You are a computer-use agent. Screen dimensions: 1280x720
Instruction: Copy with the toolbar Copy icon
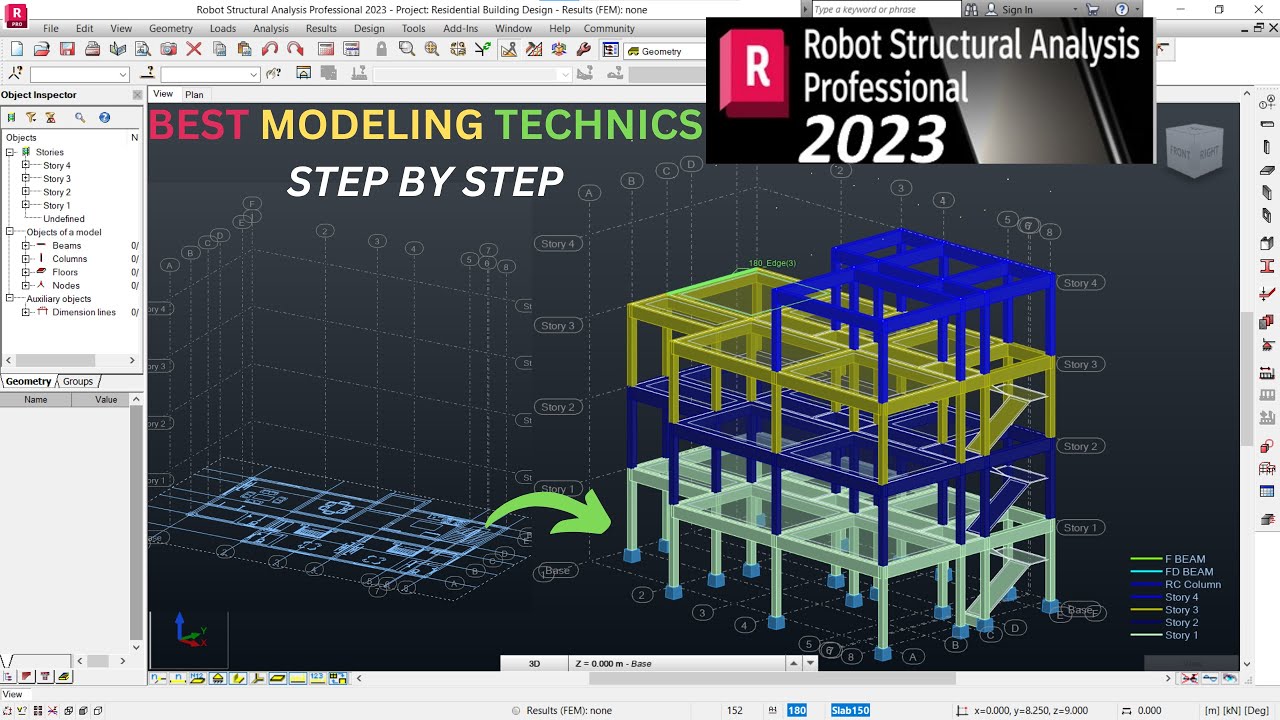pyautogui.click(x=219, y=49)
